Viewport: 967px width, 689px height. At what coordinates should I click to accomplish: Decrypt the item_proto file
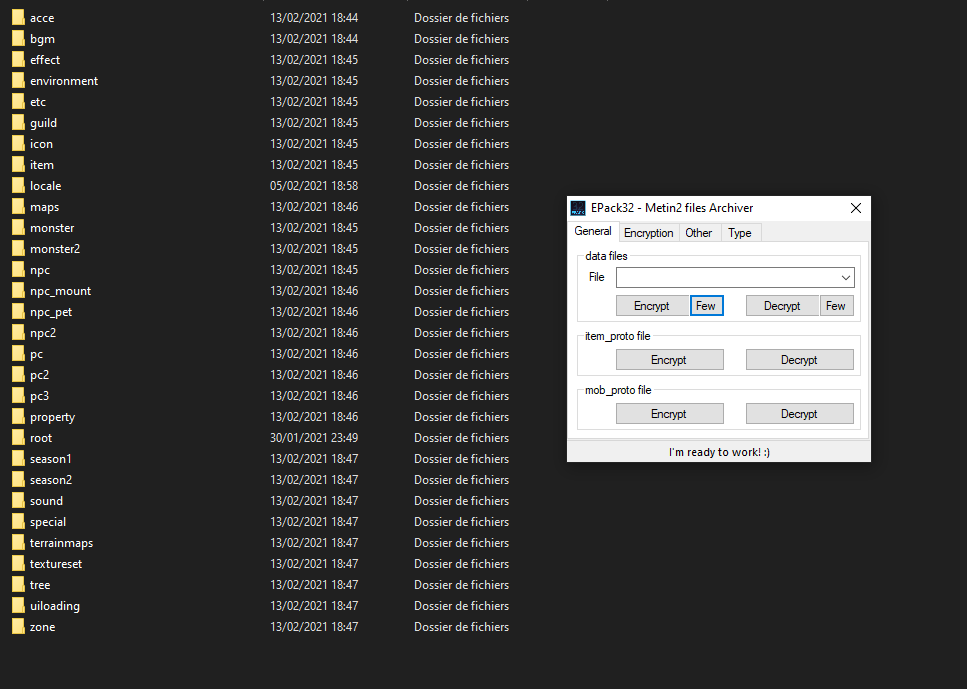coord(799,360)
